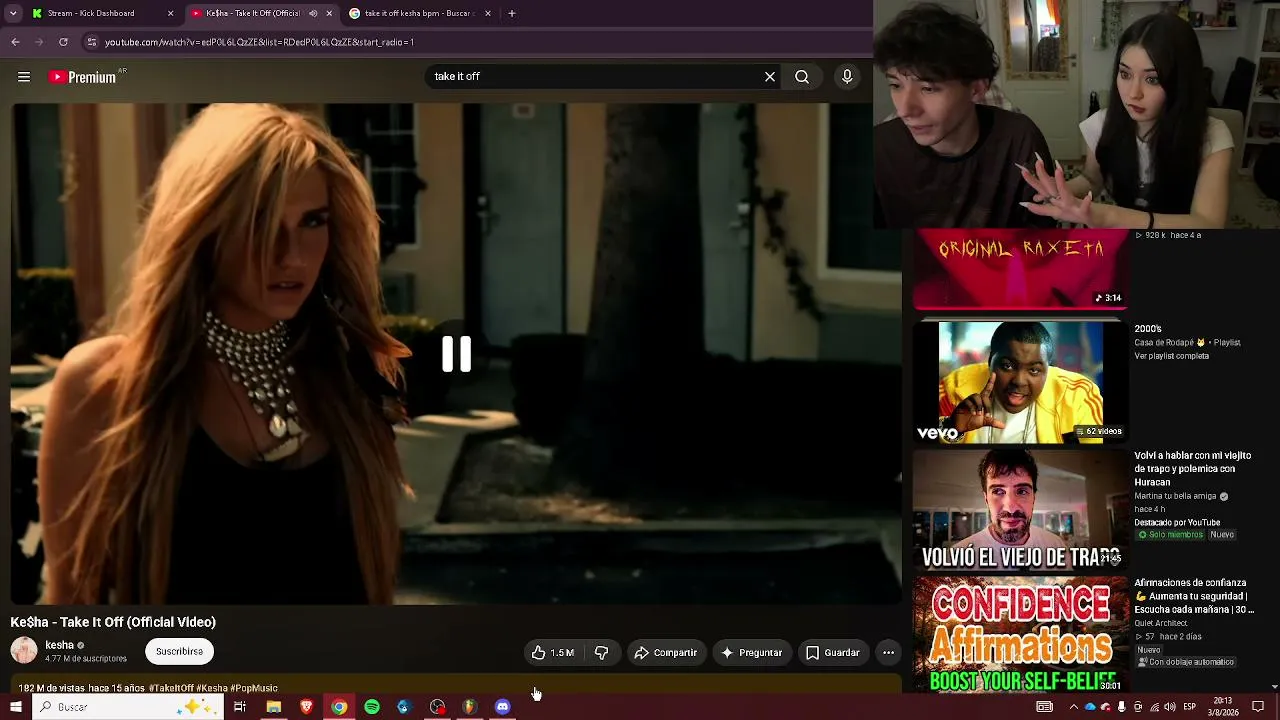This screenshot has width=1280, height=720.
Task: Expand the tab search dropdown
Action: [x=13, y=14]
